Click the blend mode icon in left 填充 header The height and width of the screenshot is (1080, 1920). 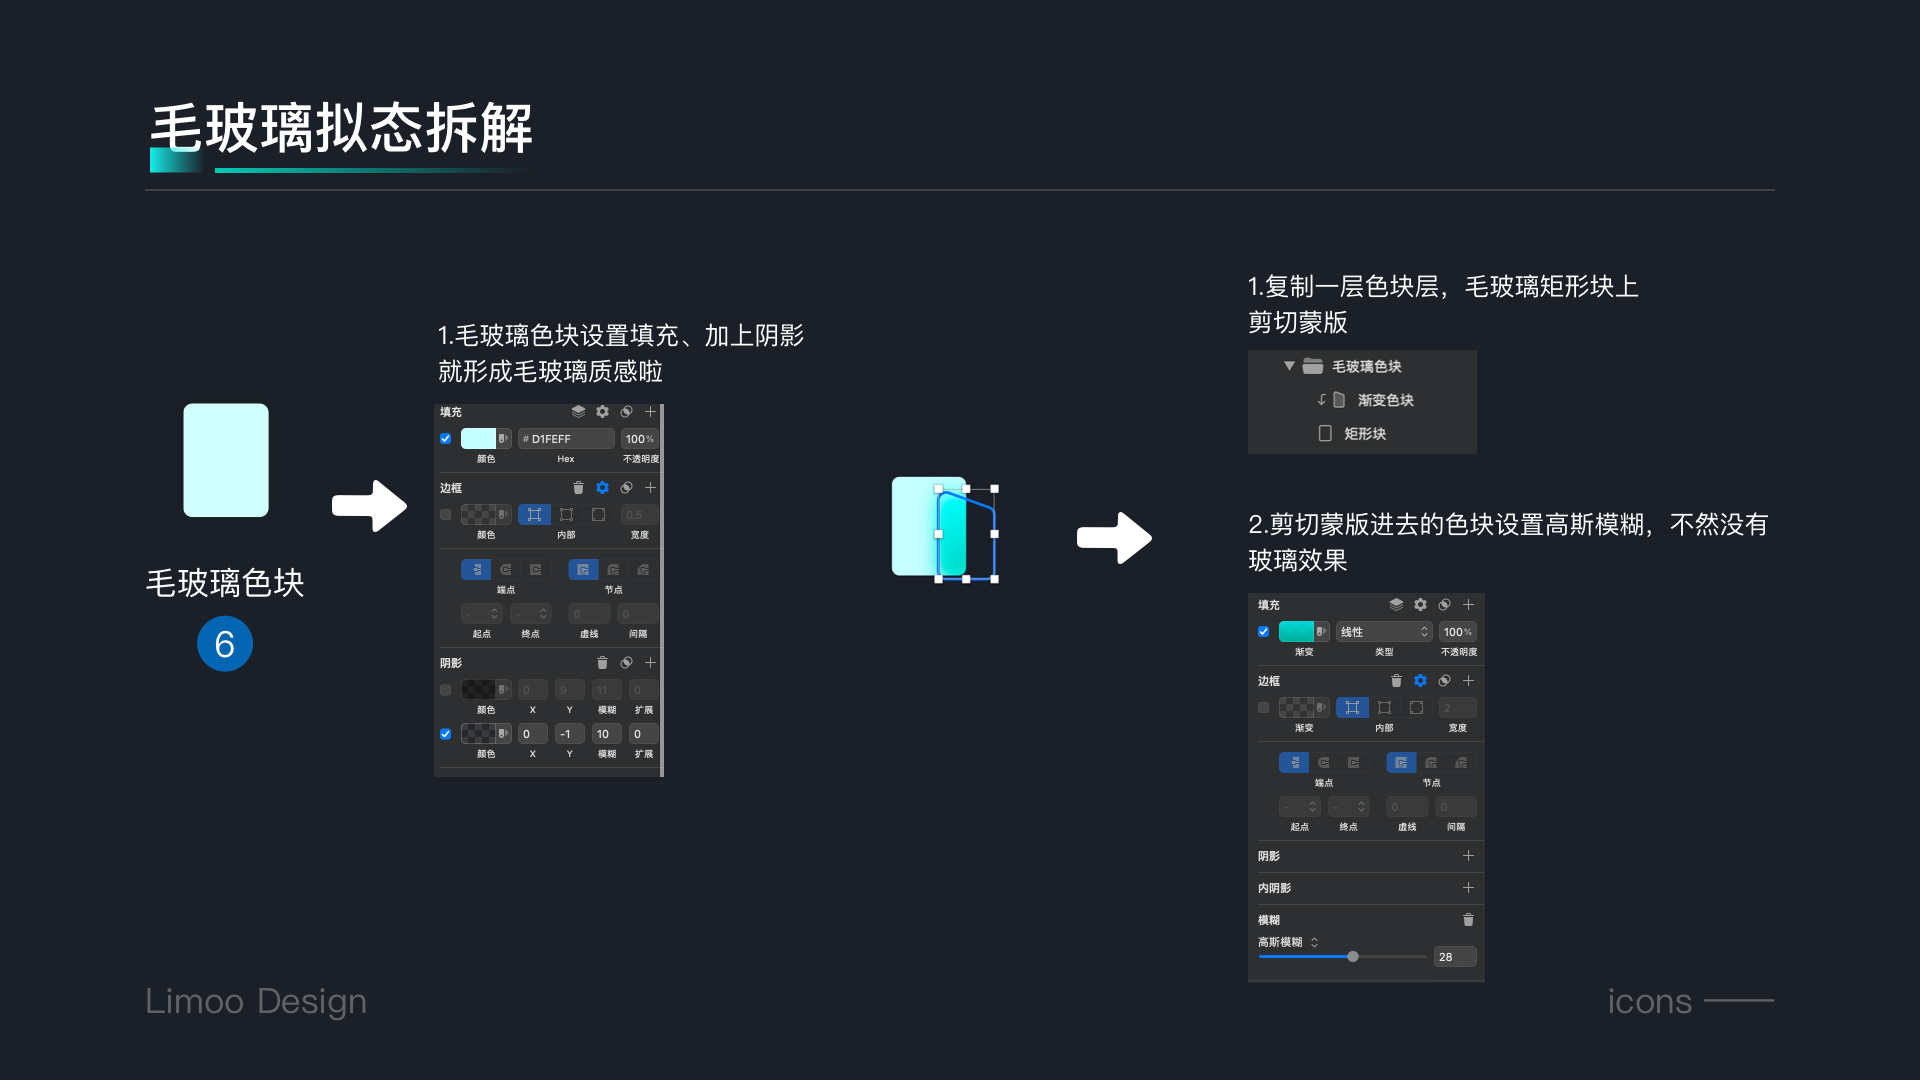pyautogui.click(x=626, y=412)
